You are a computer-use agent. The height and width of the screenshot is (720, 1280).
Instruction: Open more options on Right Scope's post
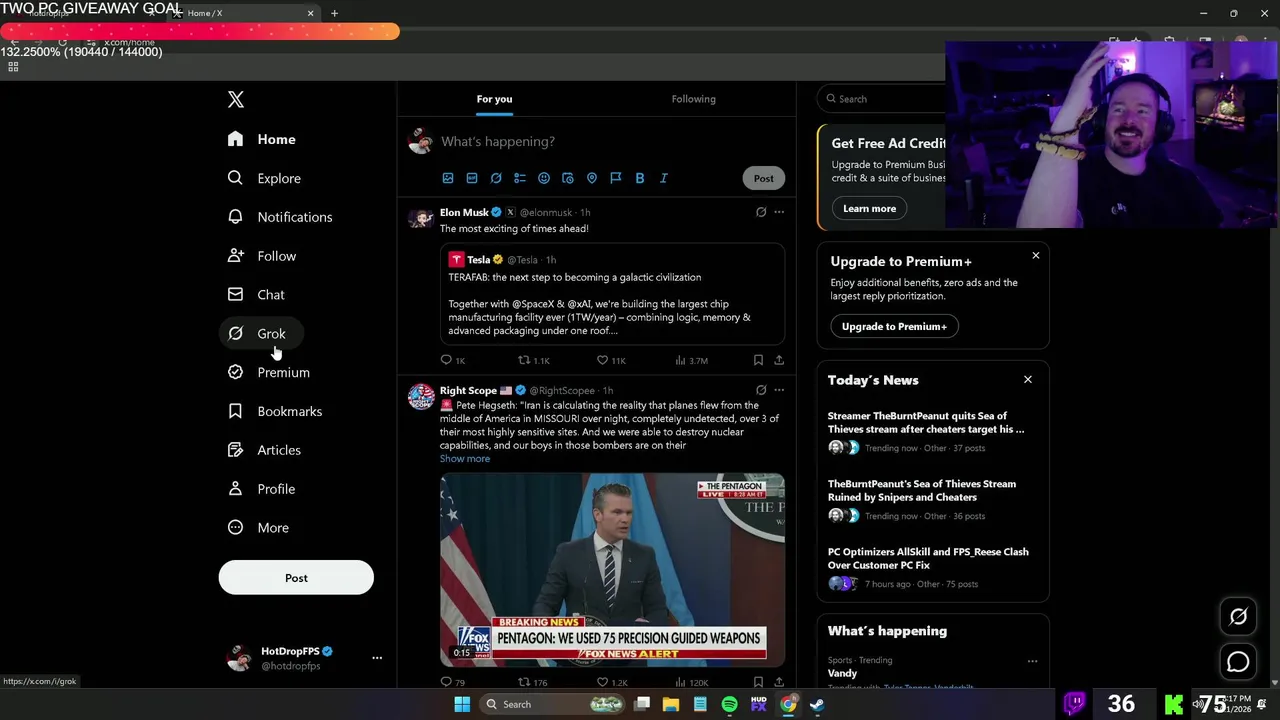pyautogui.click(x=779, y=390)
